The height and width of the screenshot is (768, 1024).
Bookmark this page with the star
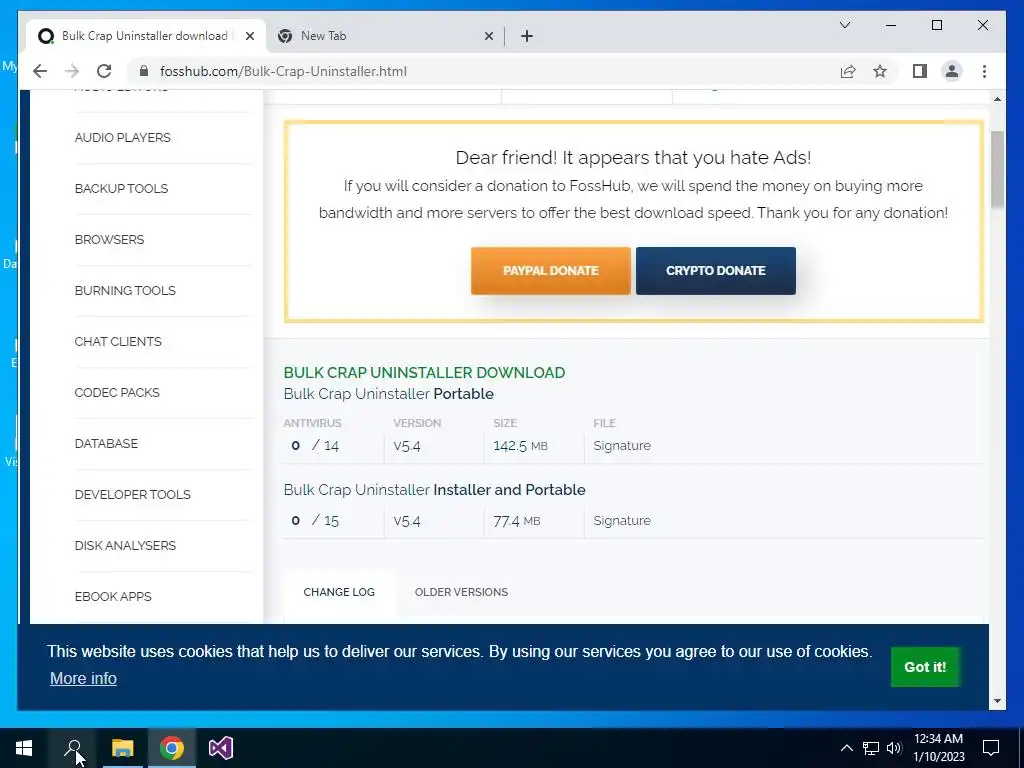coord(880,71)
